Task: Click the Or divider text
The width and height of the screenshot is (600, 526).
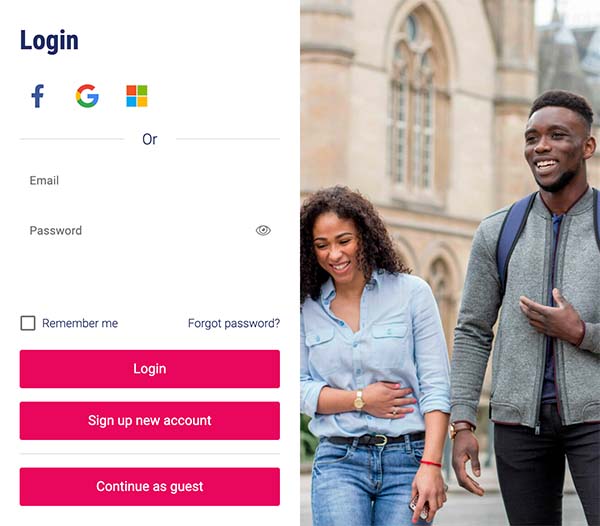Action: tap(150, 139)
